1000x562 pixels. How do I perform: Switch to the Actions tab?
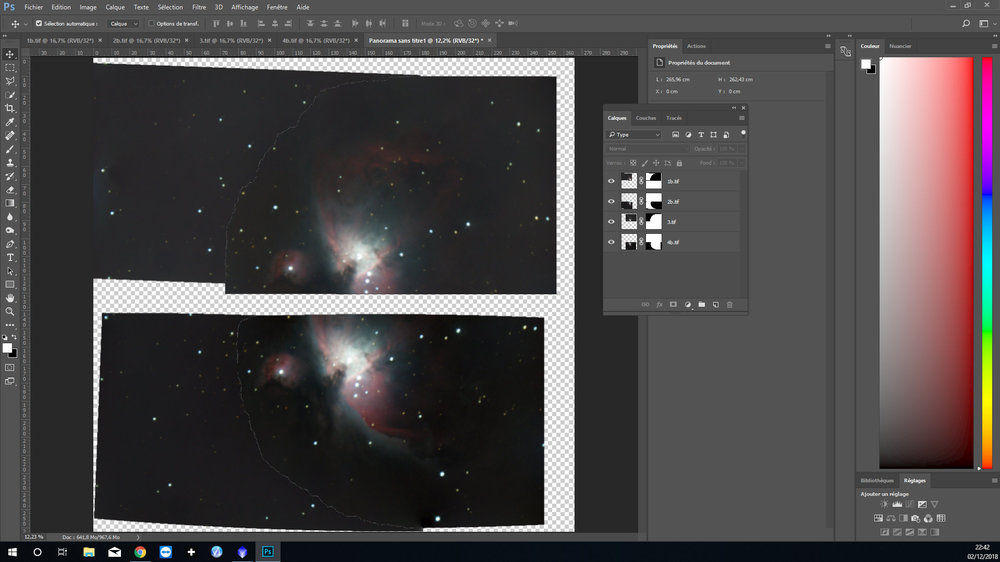696,46
